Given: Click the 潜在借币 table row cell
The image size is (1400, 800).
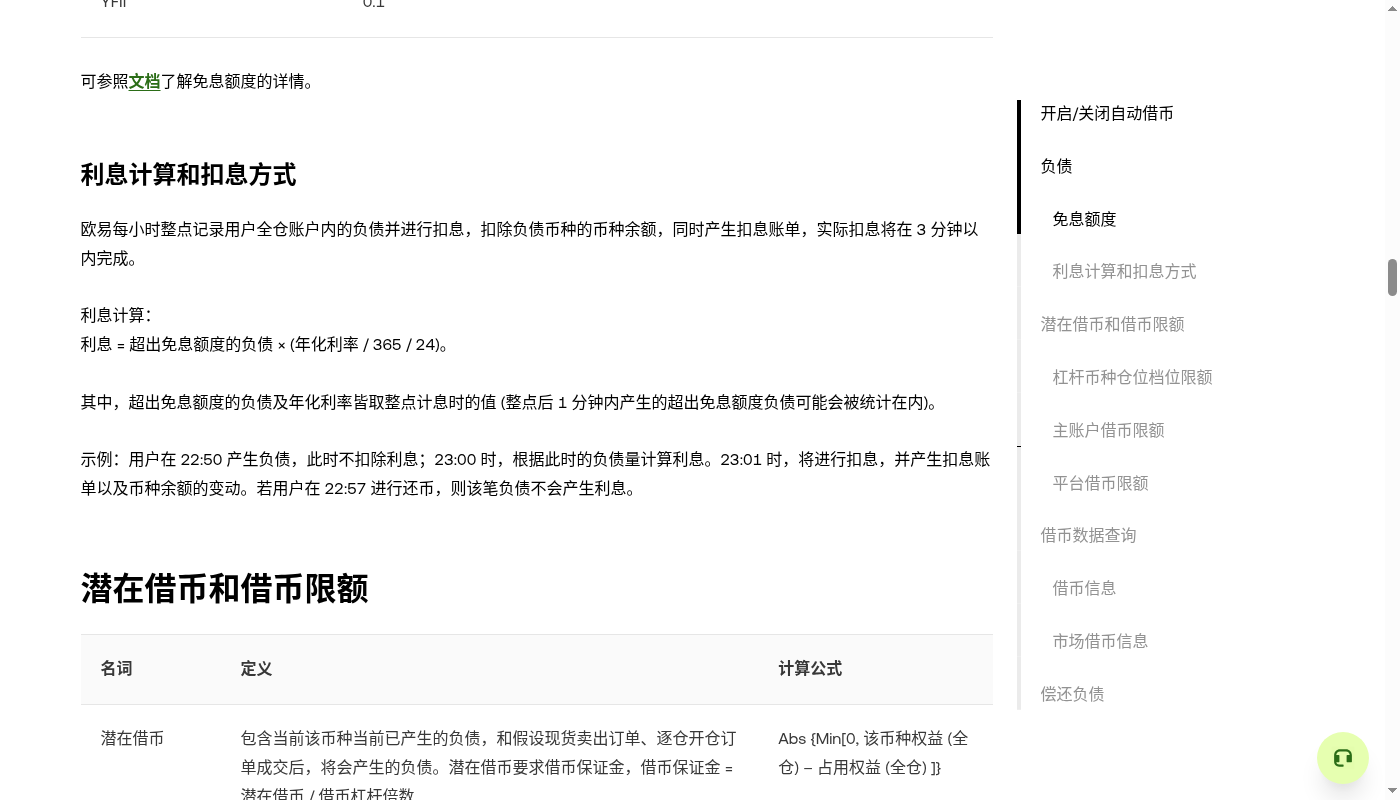Looking at the screenshot, I should [132, 739].
